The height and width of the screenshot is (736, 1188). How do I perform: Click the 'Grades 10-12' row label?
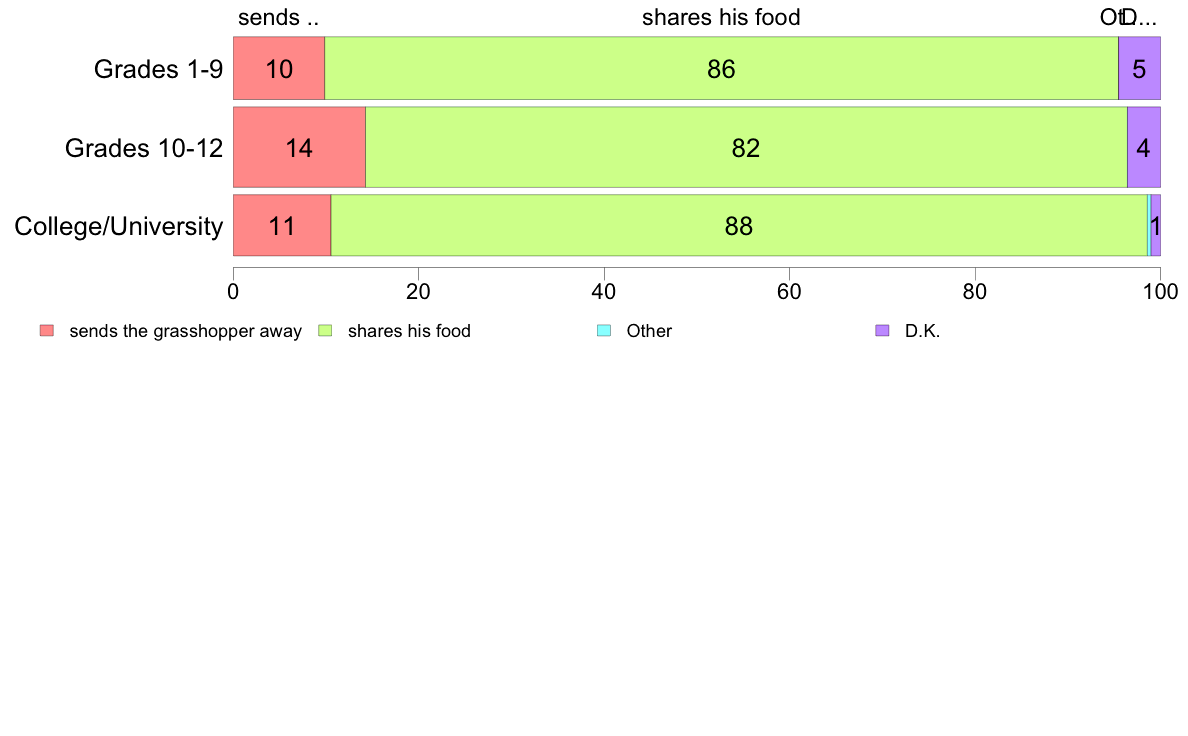144,148
